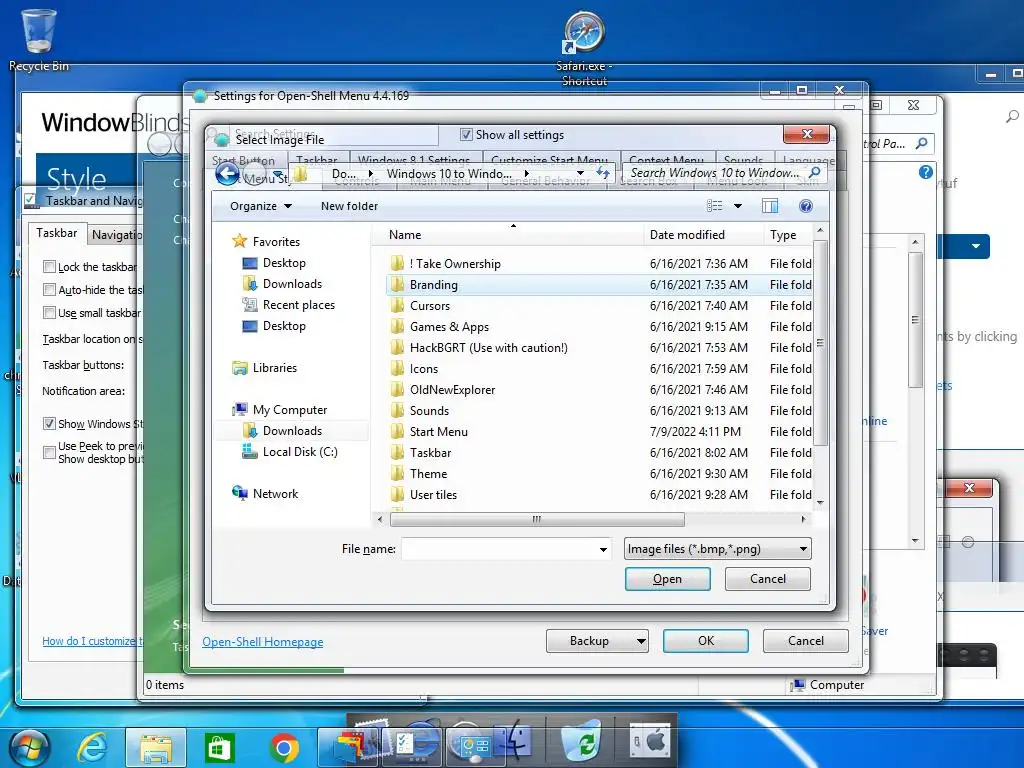Image resolution: width=1024 pixels, height=768 pixels.
Task: Open the blue dropdown in the background window
Action: point(976,247)
